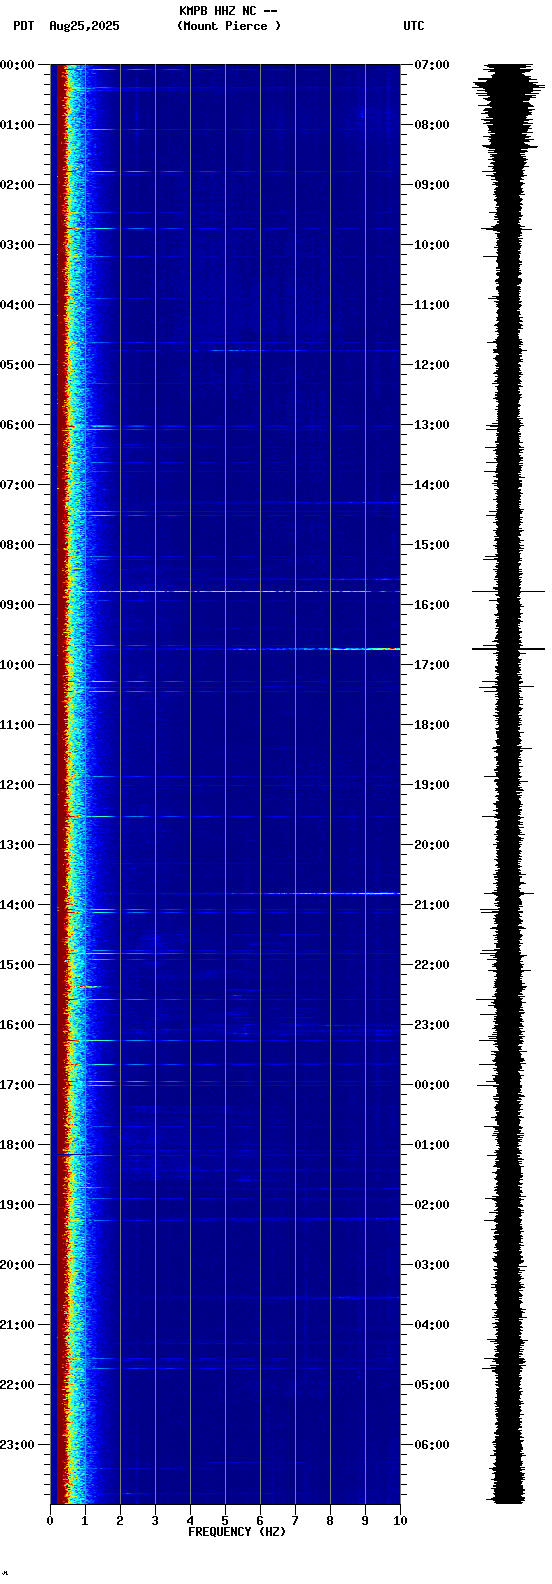
Task: Click the 00:00 PDT time tick label
Action: 17,65
